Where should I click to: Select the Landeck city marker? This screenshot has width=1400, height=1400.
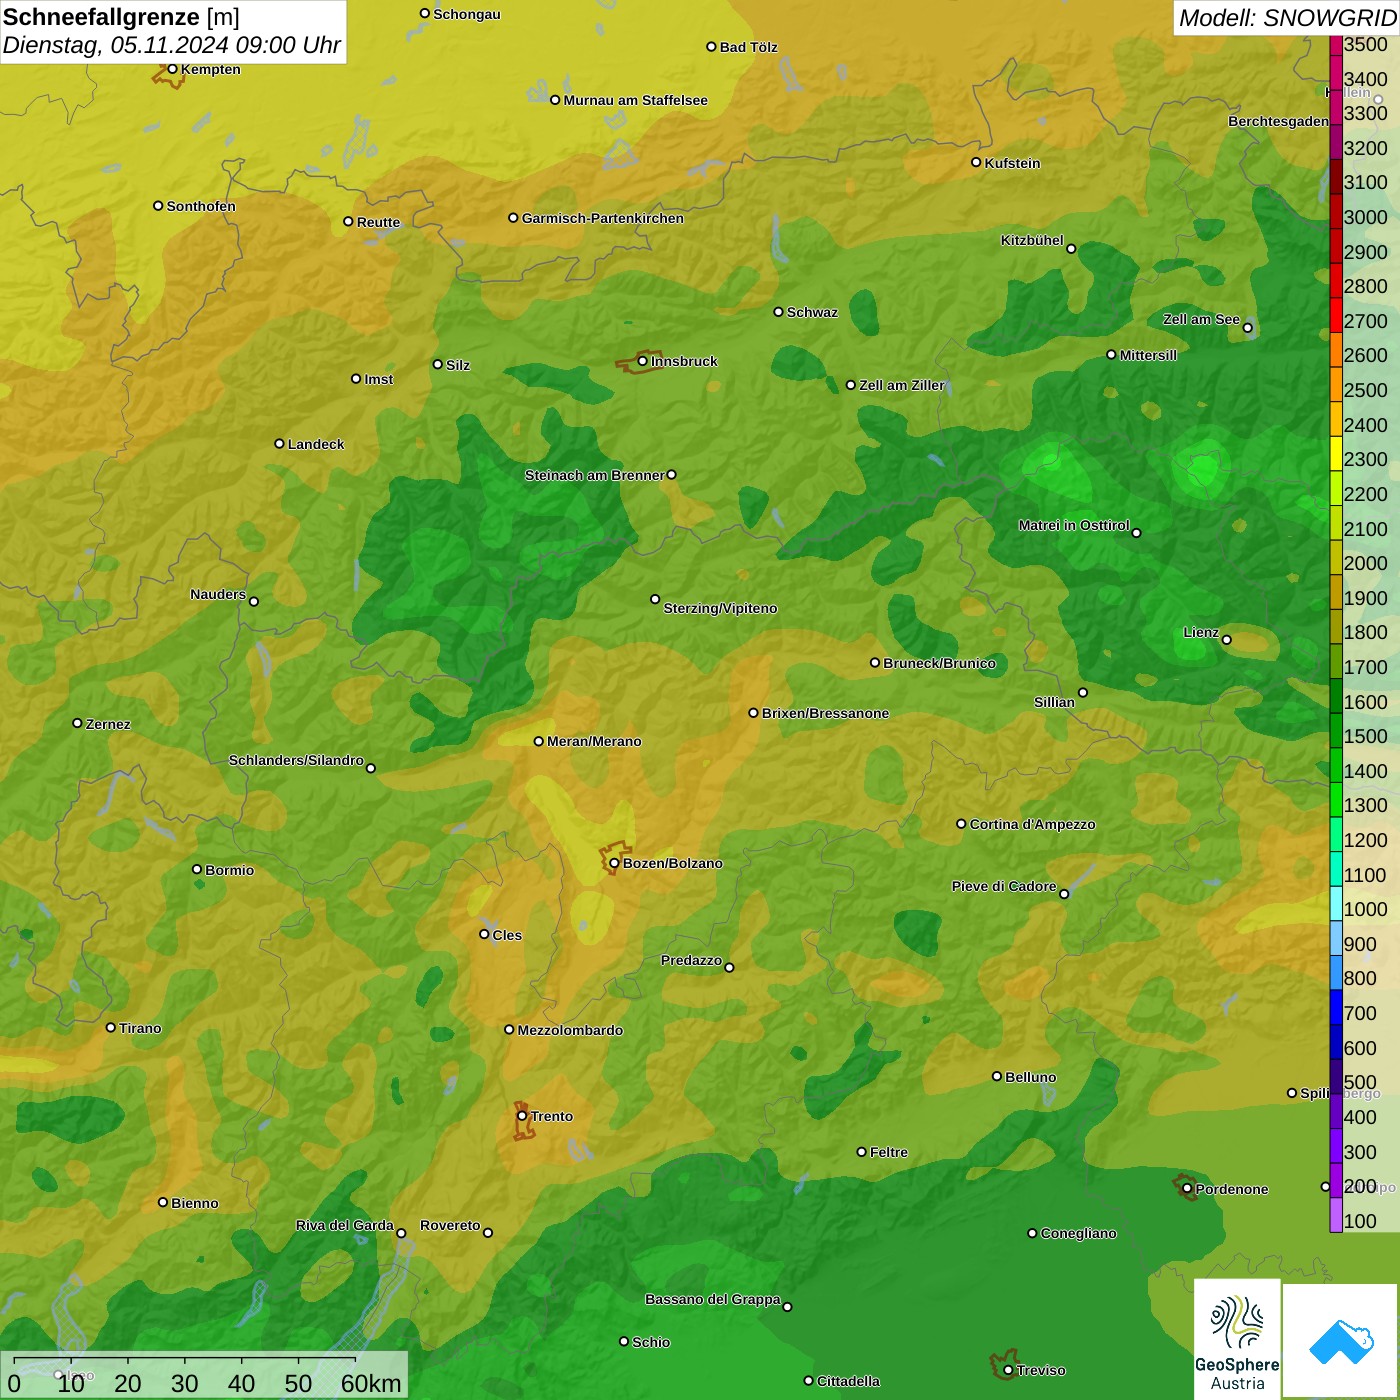(x=279, y=443)
